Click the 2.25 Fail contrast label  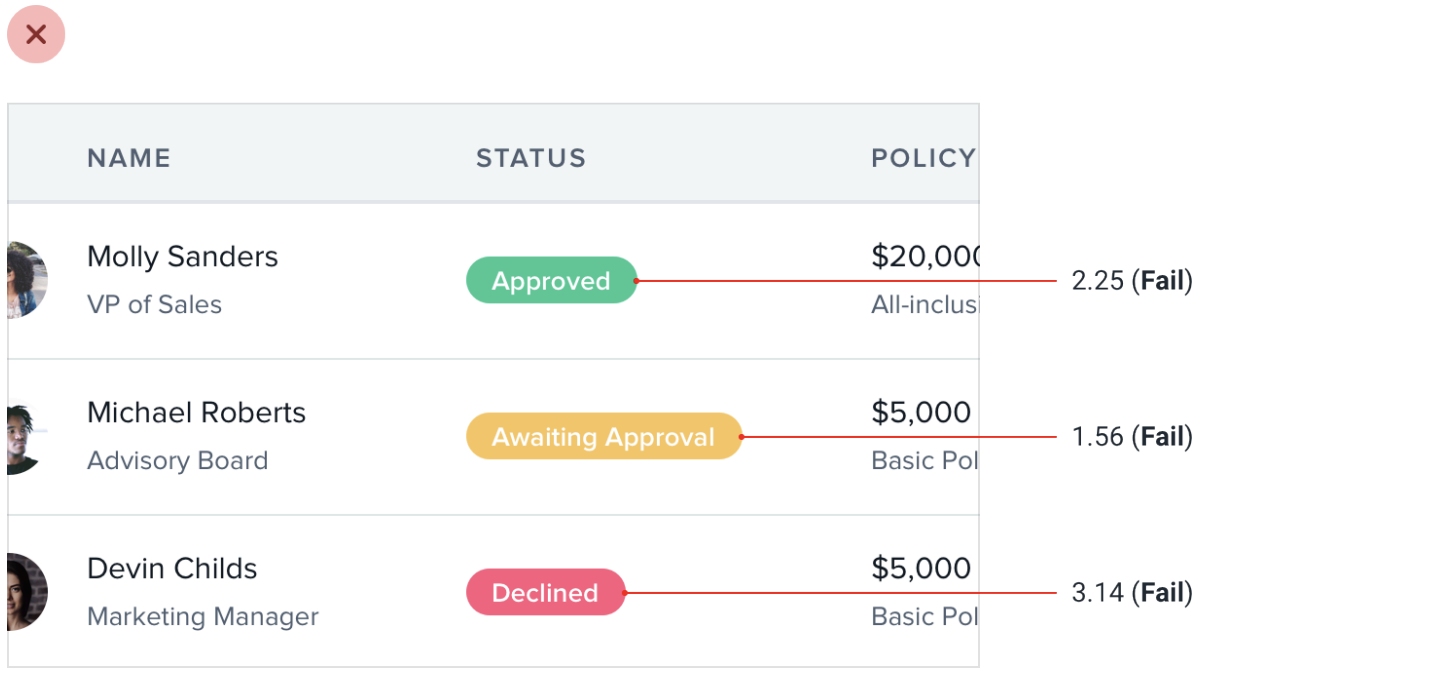(1132, 281)
